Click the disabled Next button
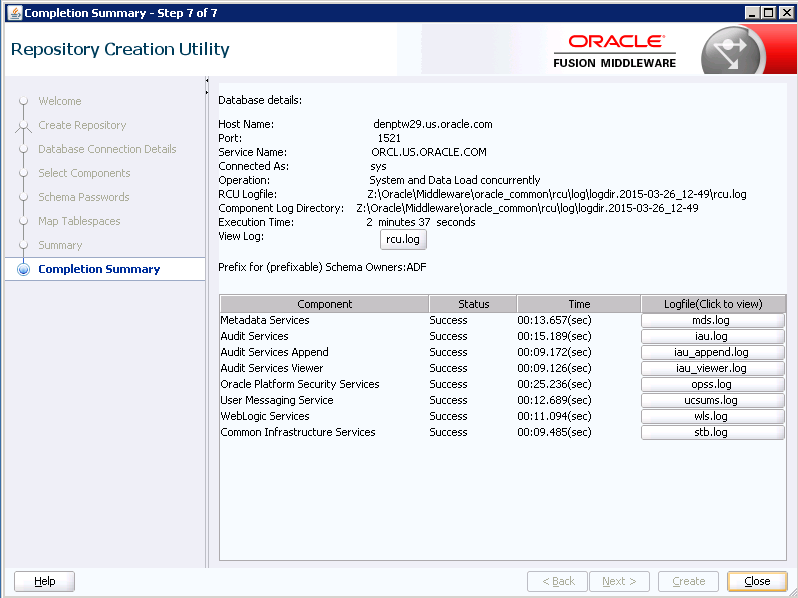Screen dimensions: 798x598 point(619,581)
